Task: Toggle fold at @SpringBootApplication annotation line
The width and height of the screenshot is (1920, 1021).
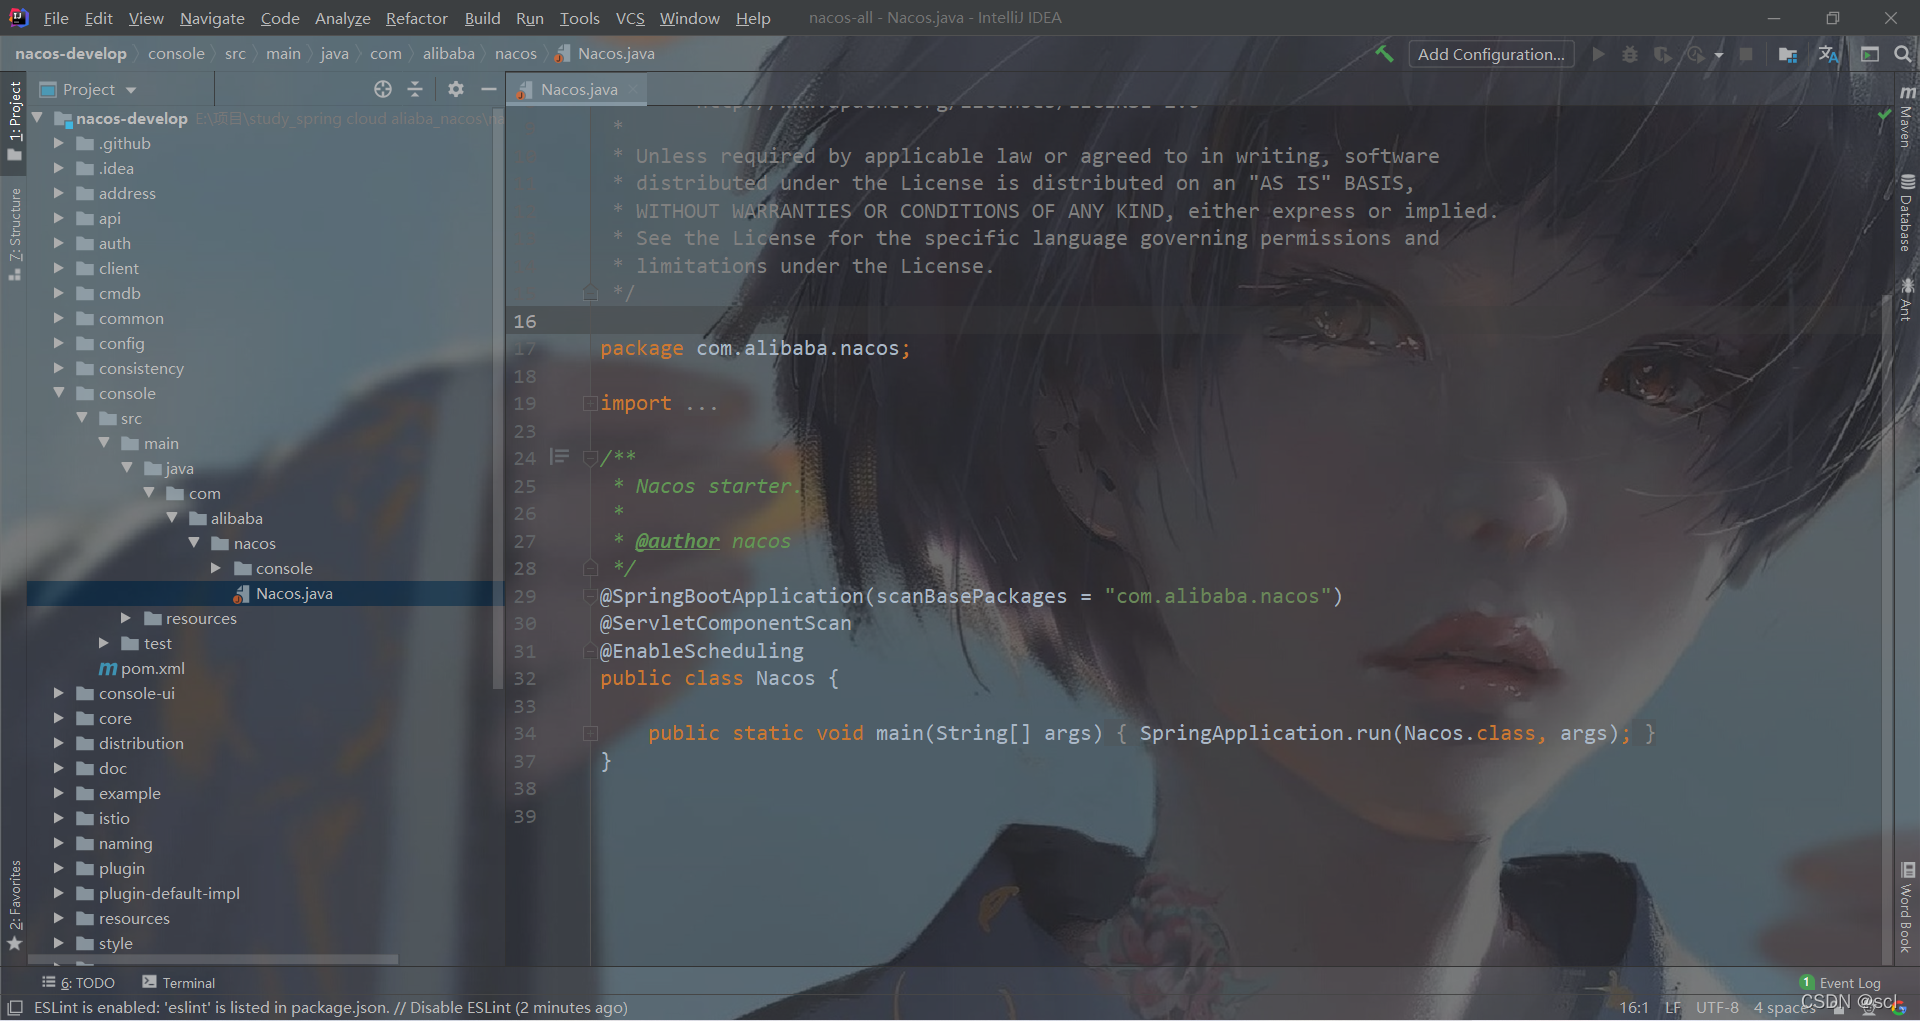Action: coord(590,596)
